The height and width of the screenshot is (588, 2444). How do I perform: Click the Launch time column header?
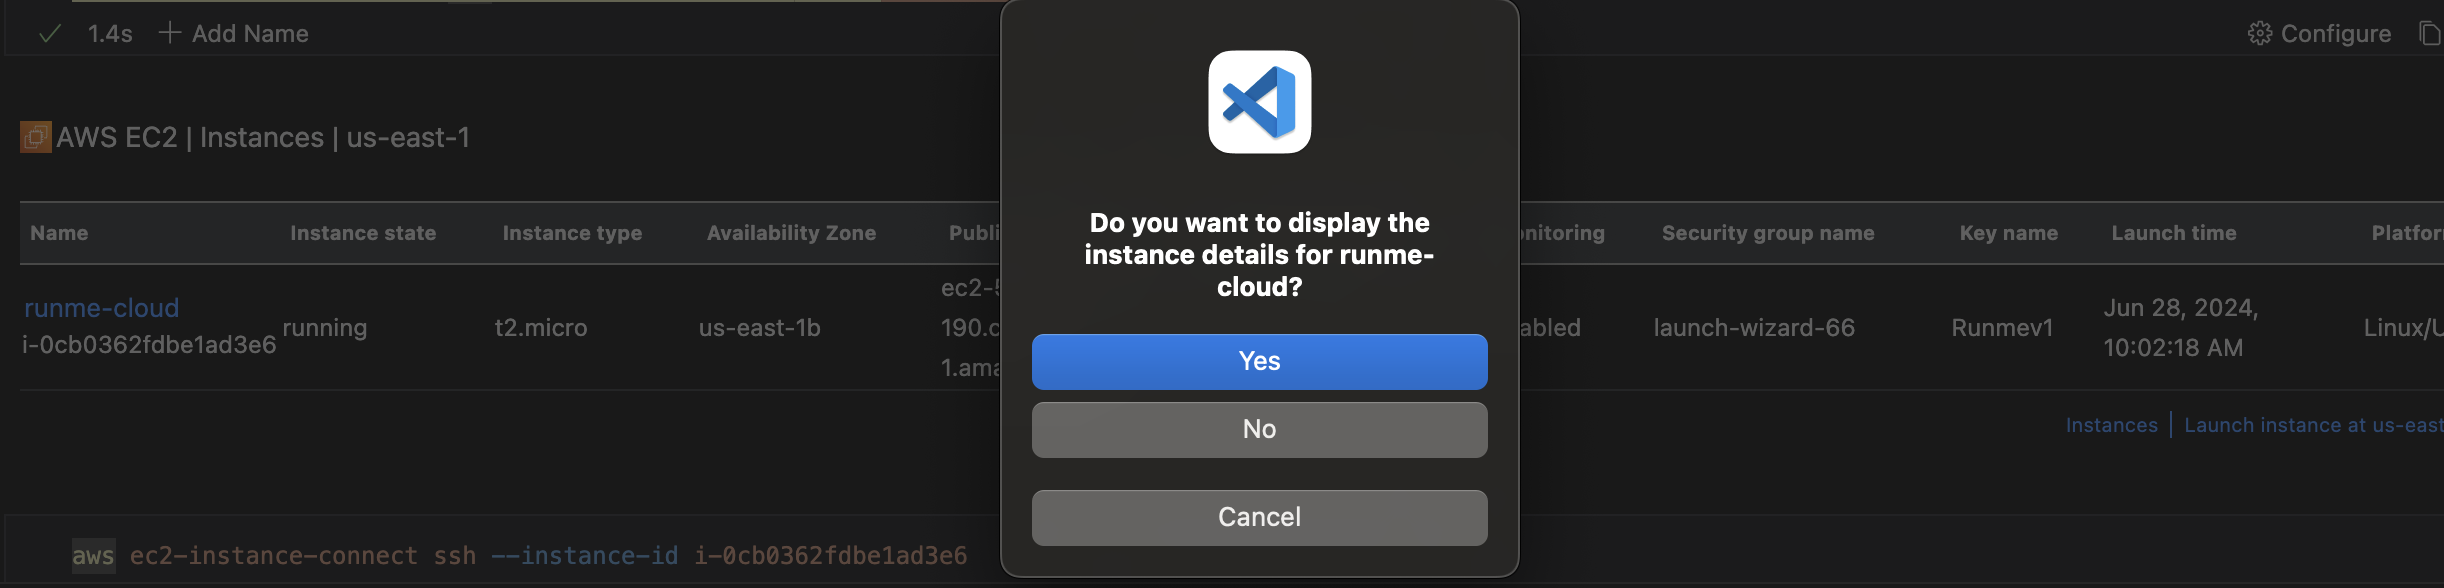(x=2173, y=233)
